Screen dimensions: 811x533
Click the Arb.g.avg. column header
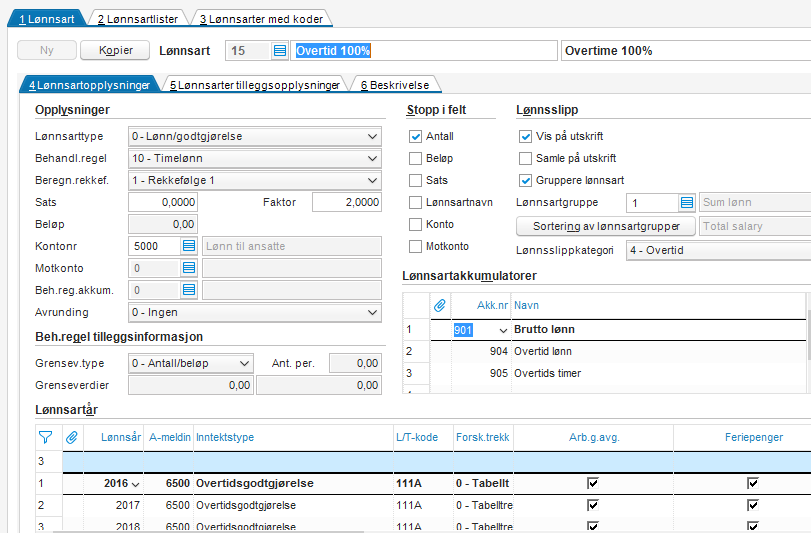tap(594, 437)
